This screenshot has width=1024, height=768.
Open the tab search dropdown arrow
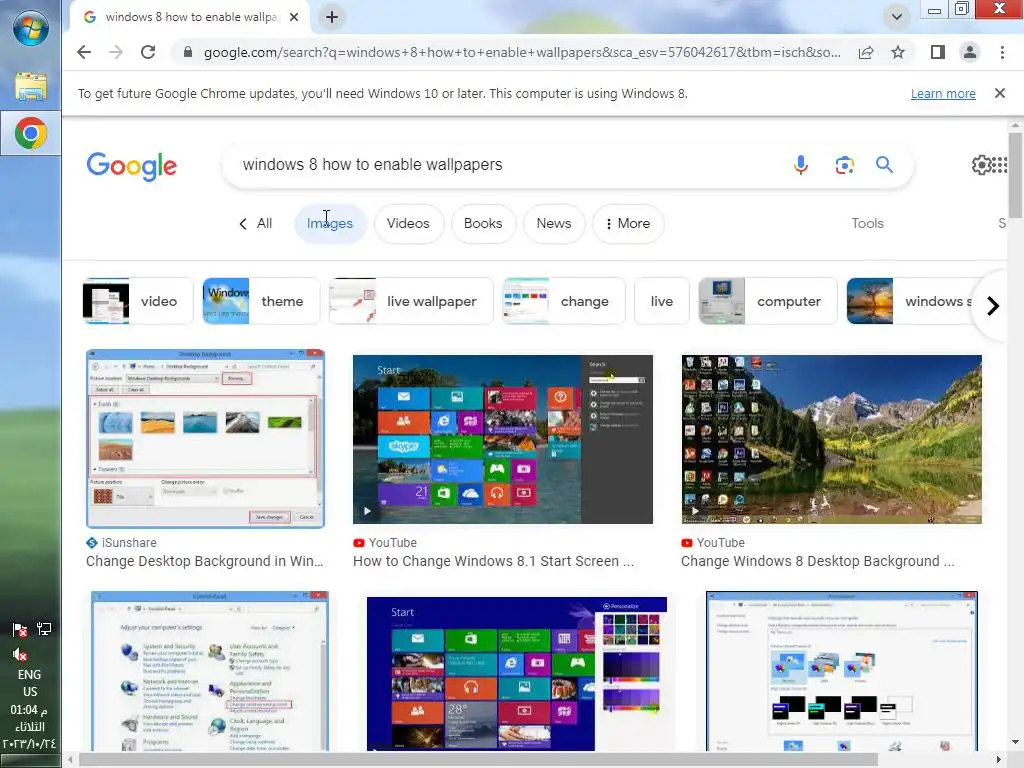(897, 16)
